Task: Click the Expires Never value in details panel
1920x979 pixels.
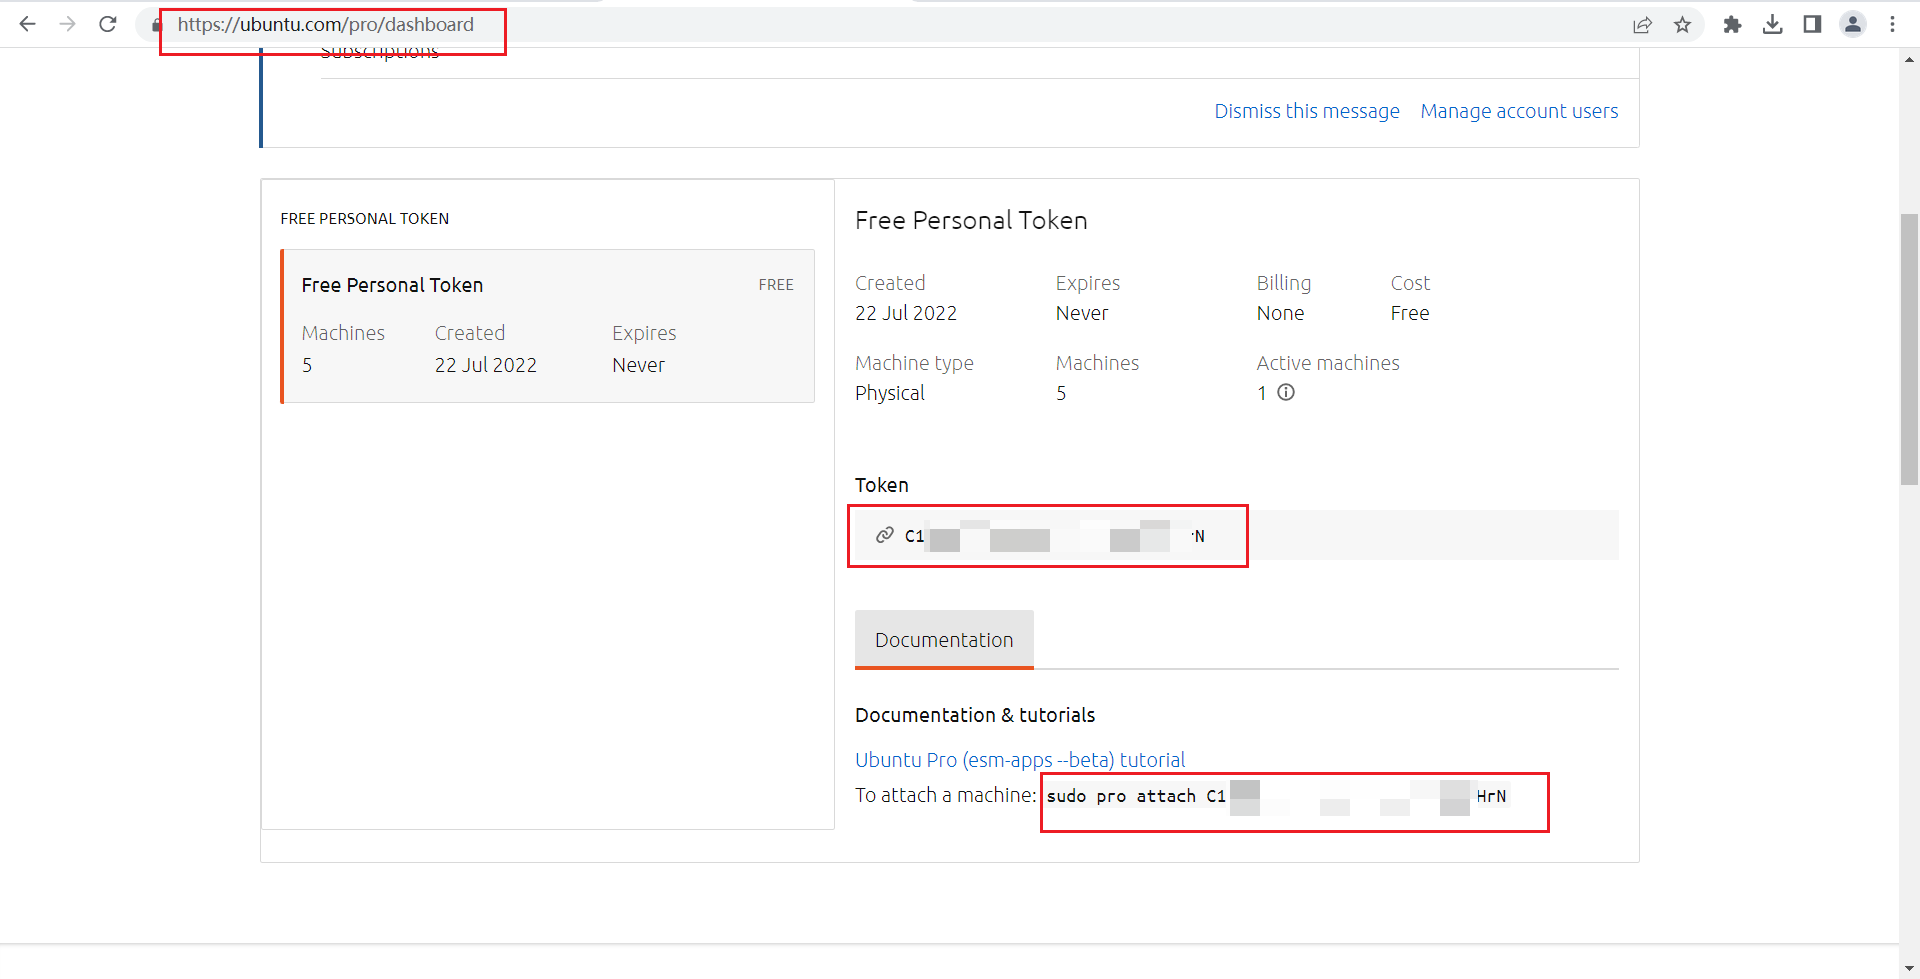Action: tap(1082, 313)
